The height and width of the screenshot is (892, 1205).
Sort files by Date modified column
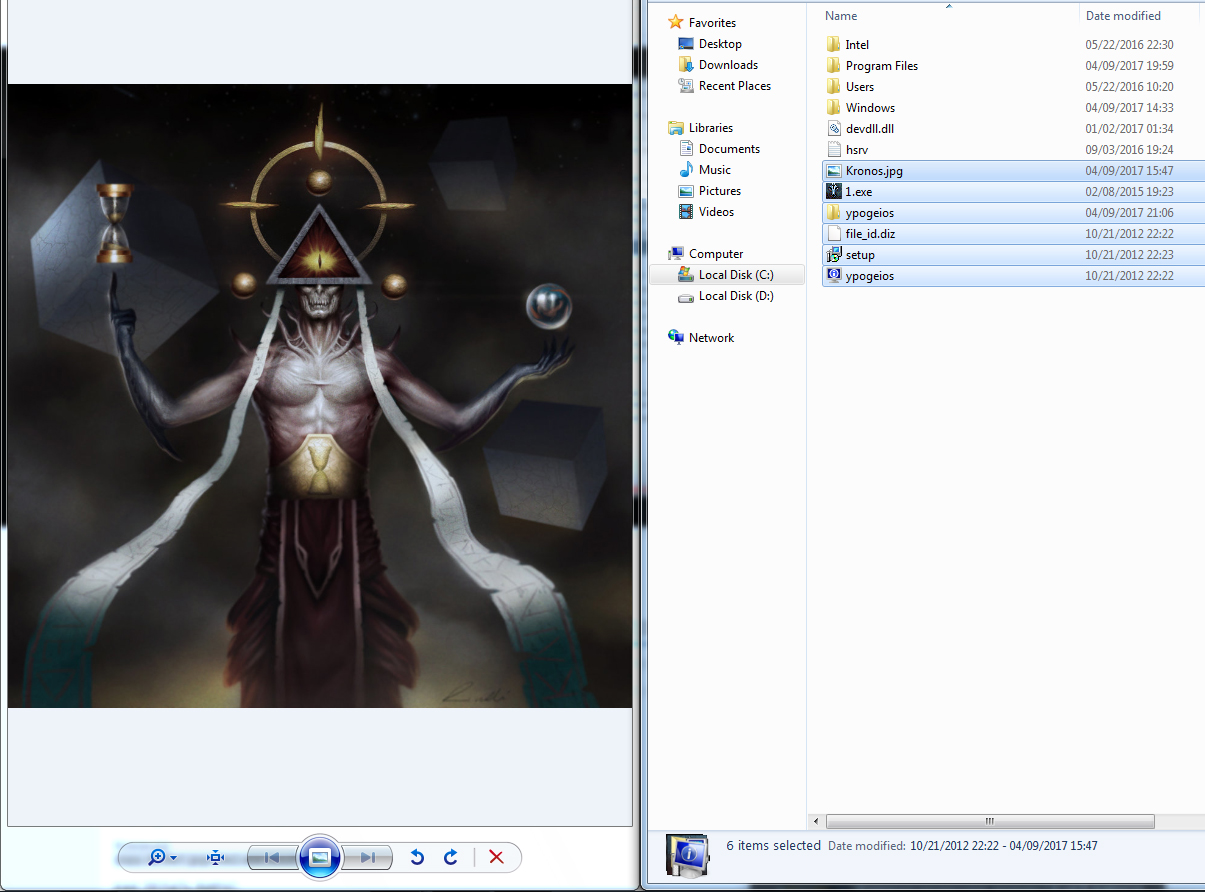pyautogui.click(x=1123, y=16)
